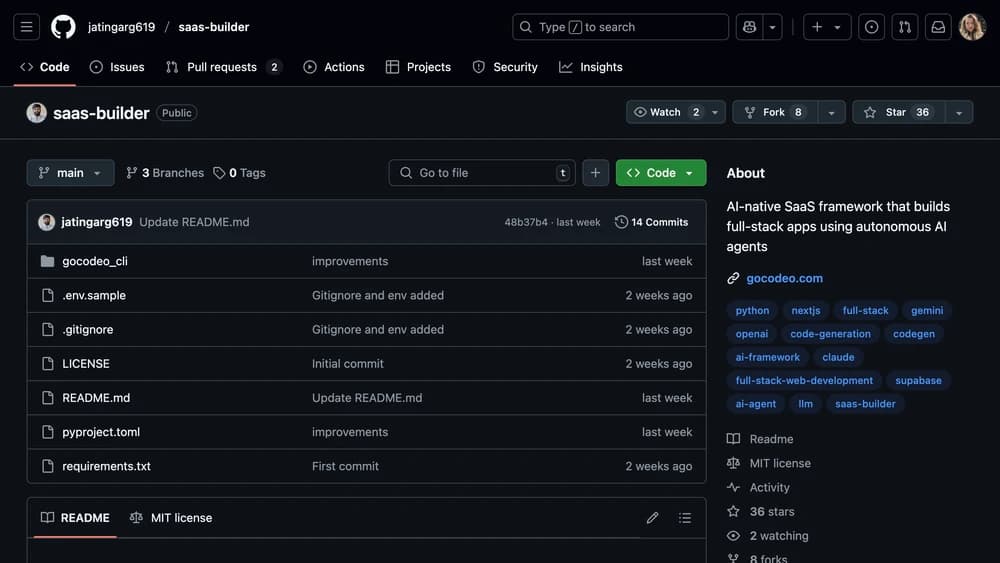The width and height of the screenshot is (1000, 563).
Task: Open the issues icon in header
Action: point(871,27)
